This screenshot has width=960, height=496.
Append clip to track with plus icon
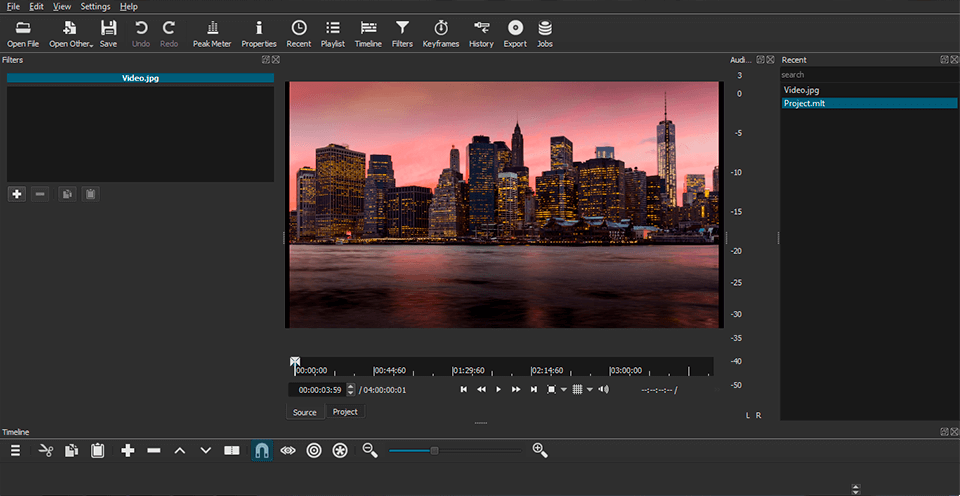point(128,451)
